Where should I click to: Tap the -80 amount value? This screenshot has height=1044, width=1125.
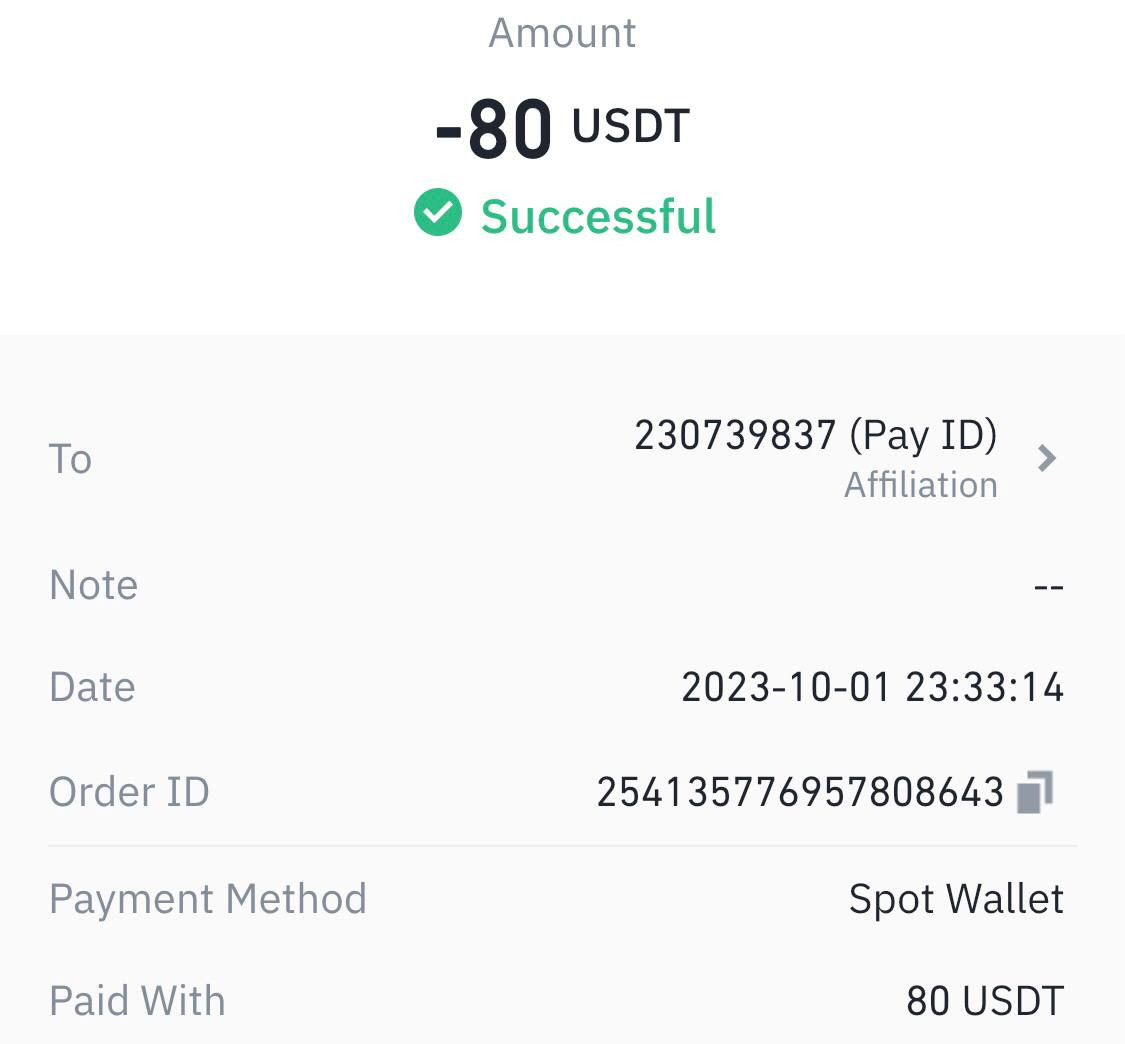[494, 129]
